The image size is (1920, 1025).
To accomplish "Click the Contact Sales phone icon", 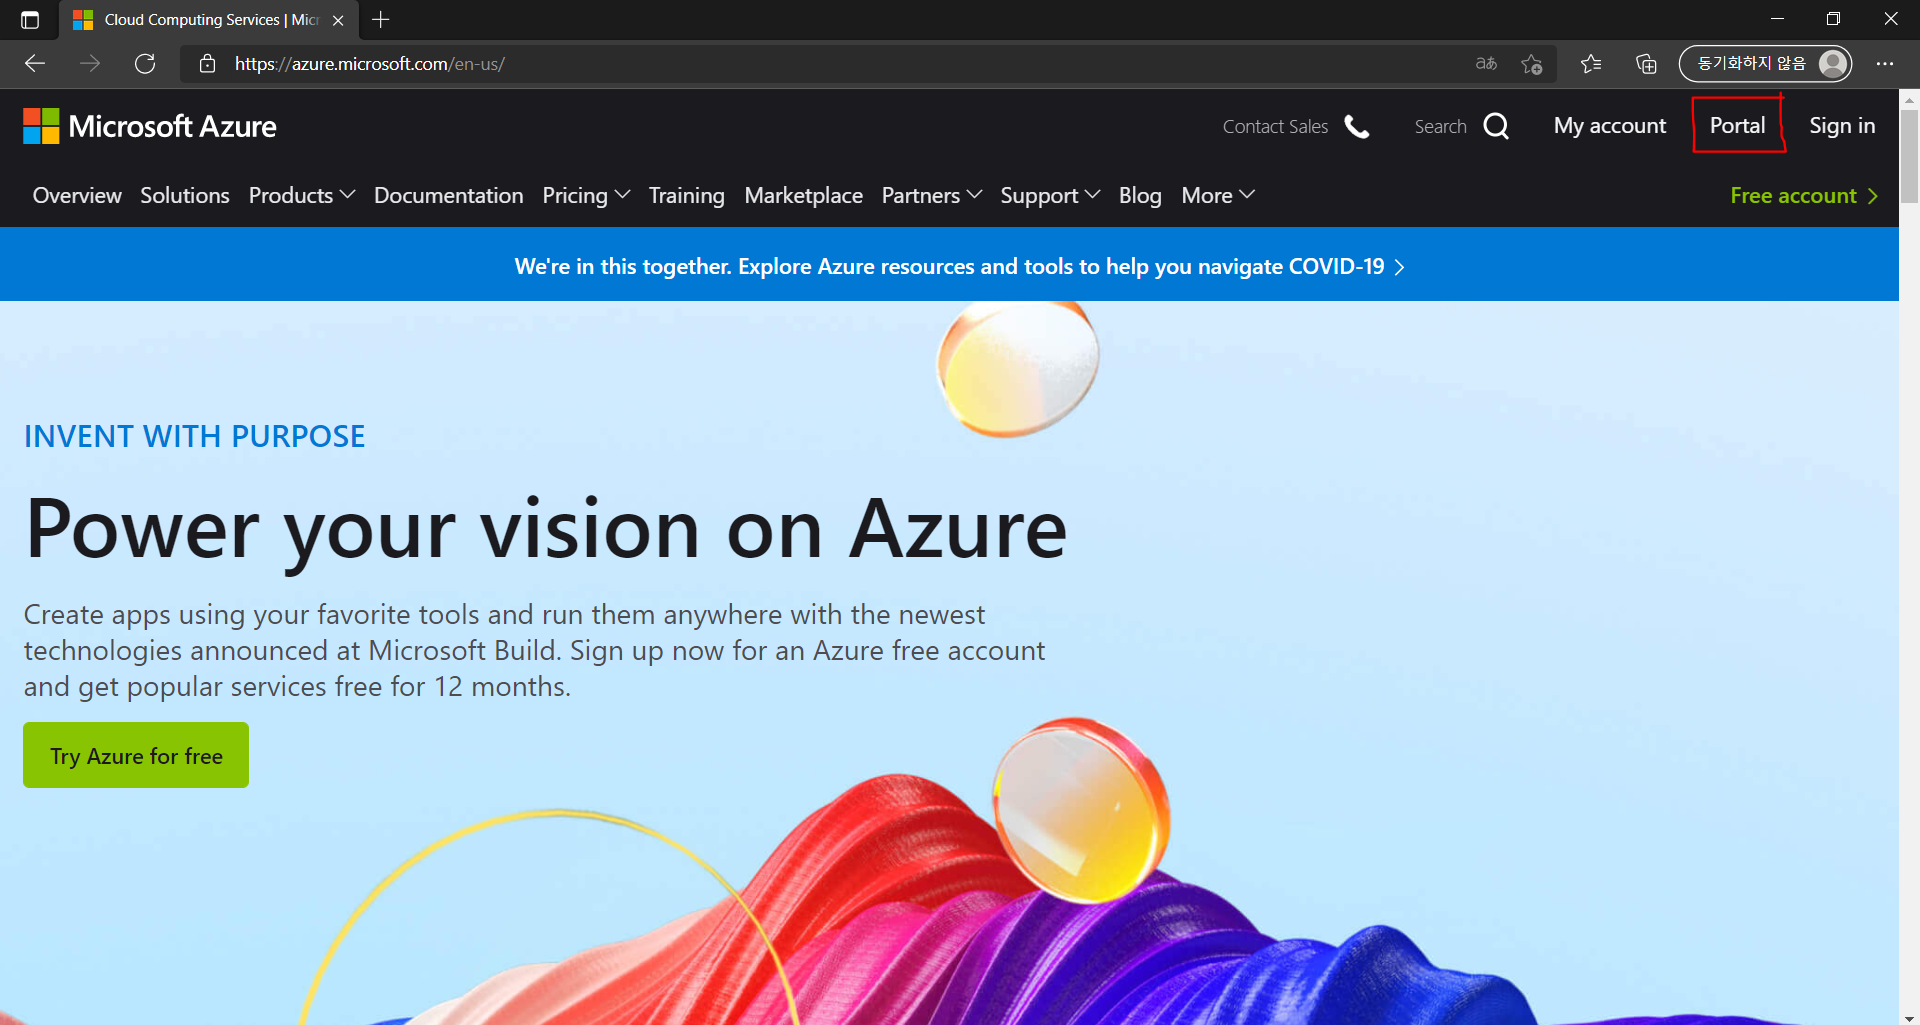I will 1357,126.
